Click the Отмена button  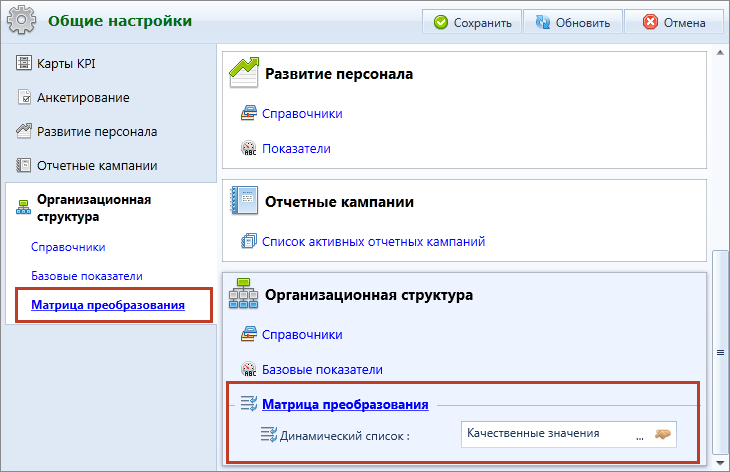click(674, 22)
